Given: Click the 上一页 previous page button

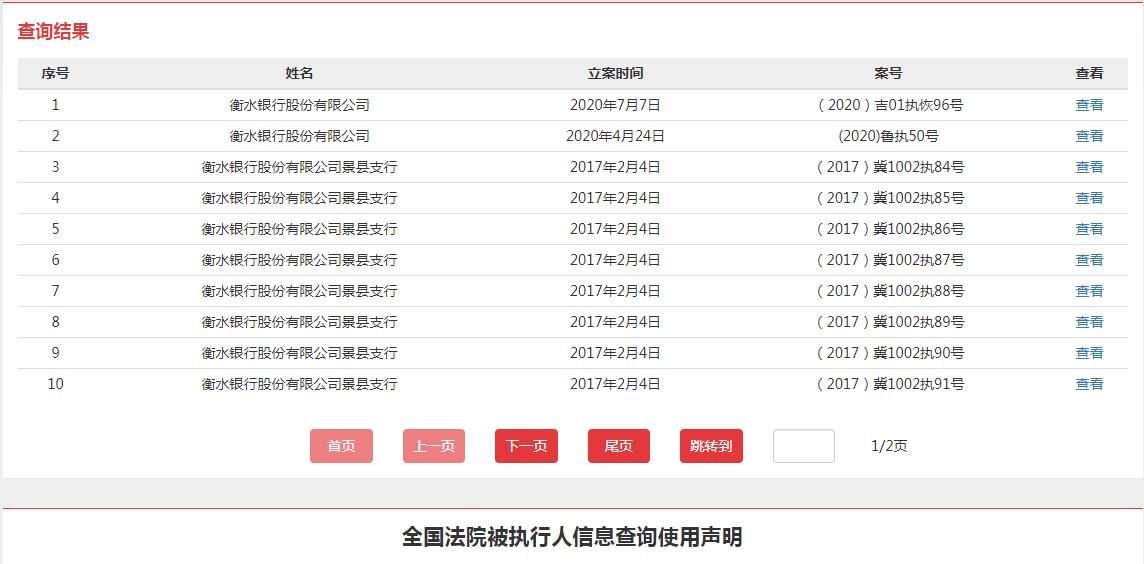Looking at the screenshot, I should coord(434,446).
